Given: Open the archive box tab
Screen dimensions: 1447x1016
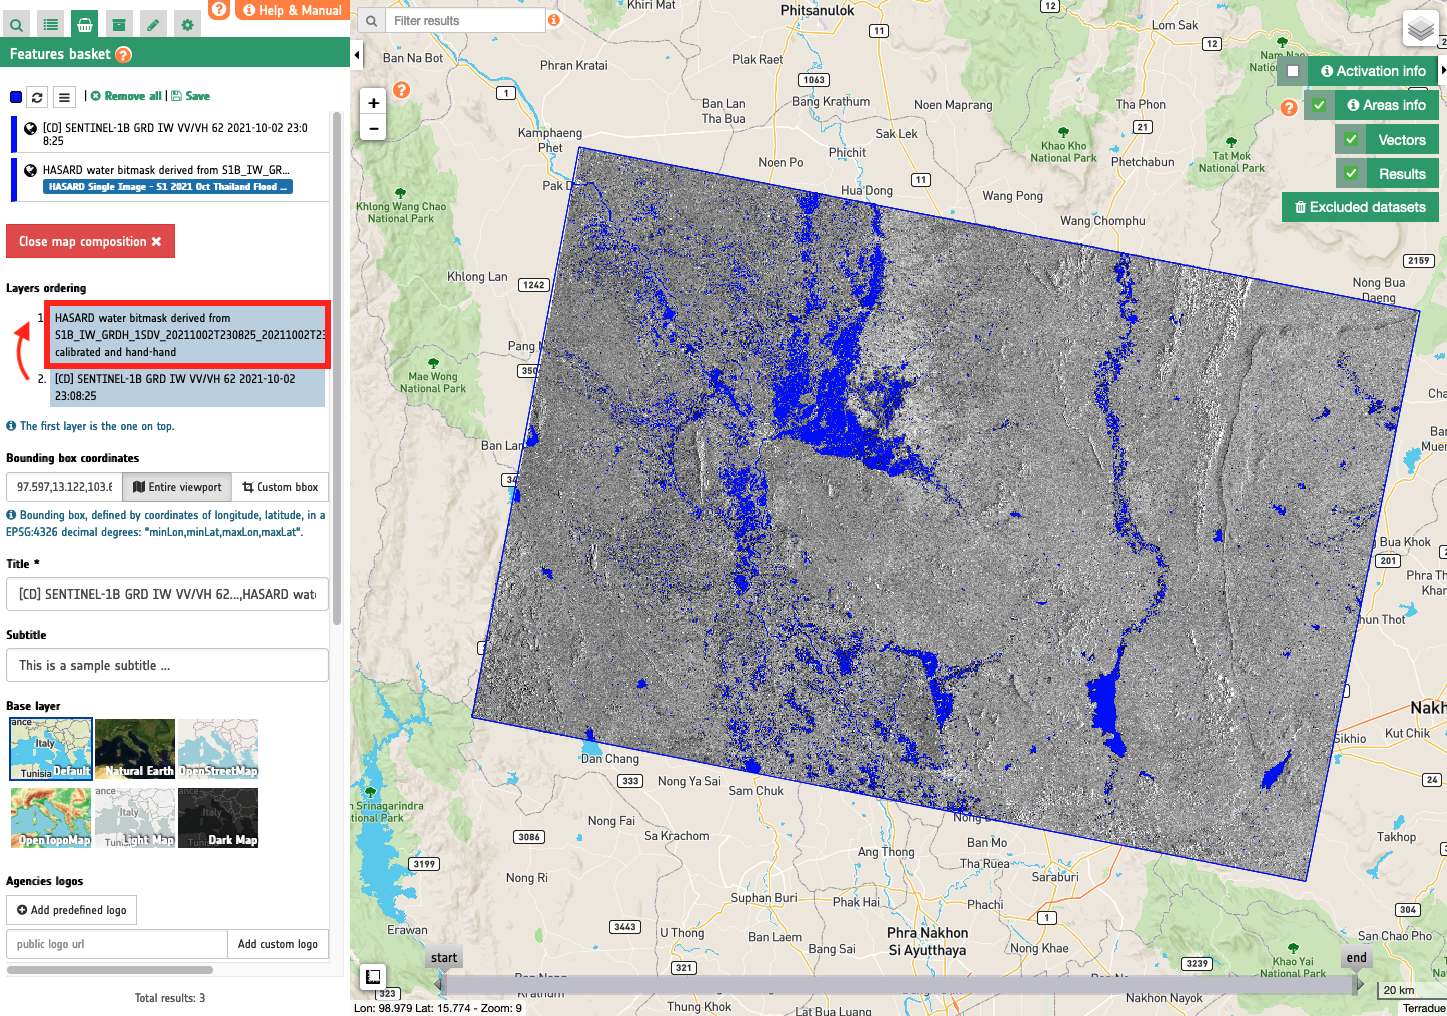Looking at the screenshot, I should click(x=119, y=24).
